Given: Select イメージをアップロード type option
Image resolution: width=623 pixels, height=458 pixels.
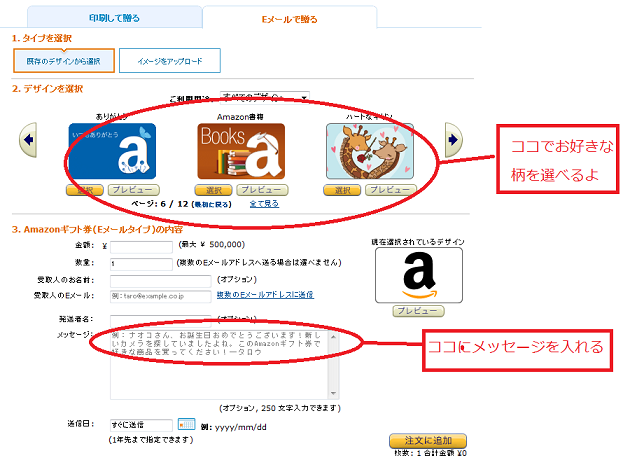Looking at the screenshot, I should click(x=170, y=61).
